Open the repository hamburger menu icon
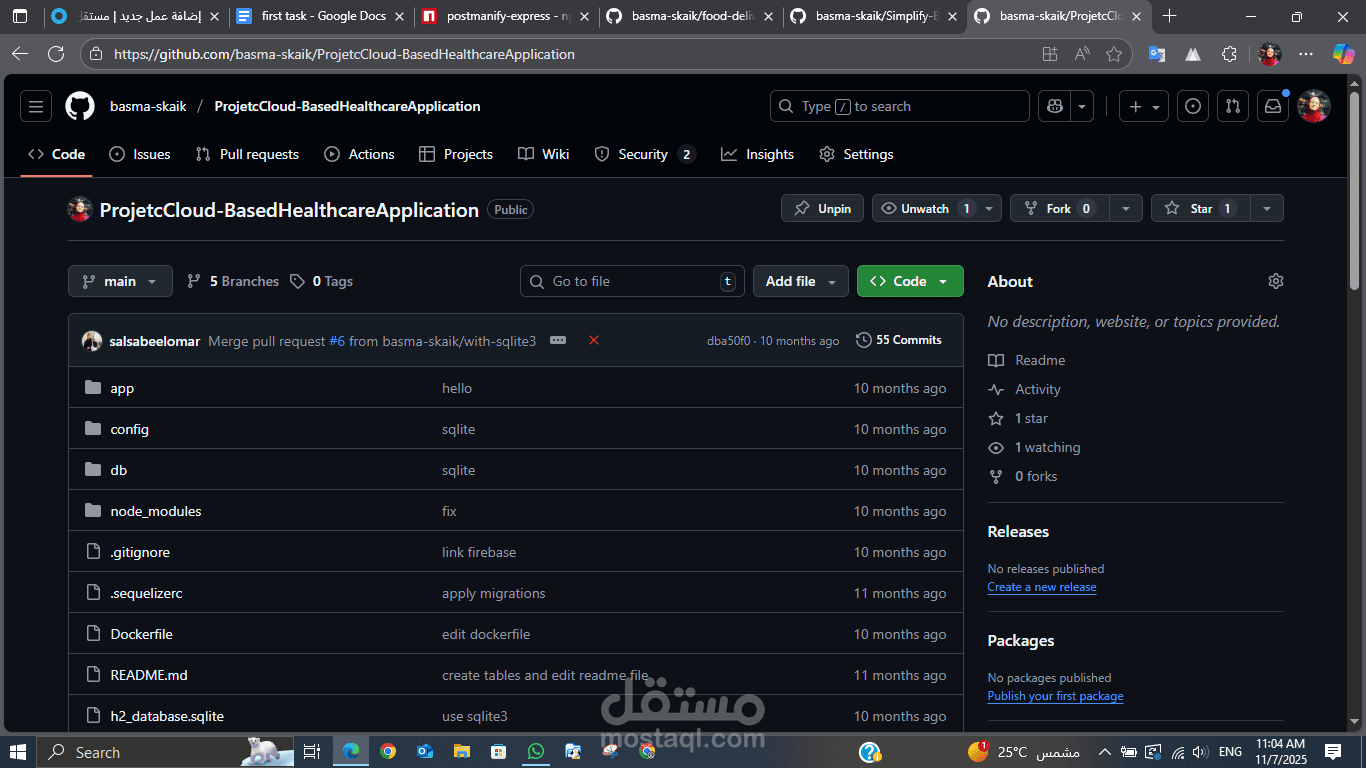This screenshot has height=768, width=1366. click(x=36, y=105)
